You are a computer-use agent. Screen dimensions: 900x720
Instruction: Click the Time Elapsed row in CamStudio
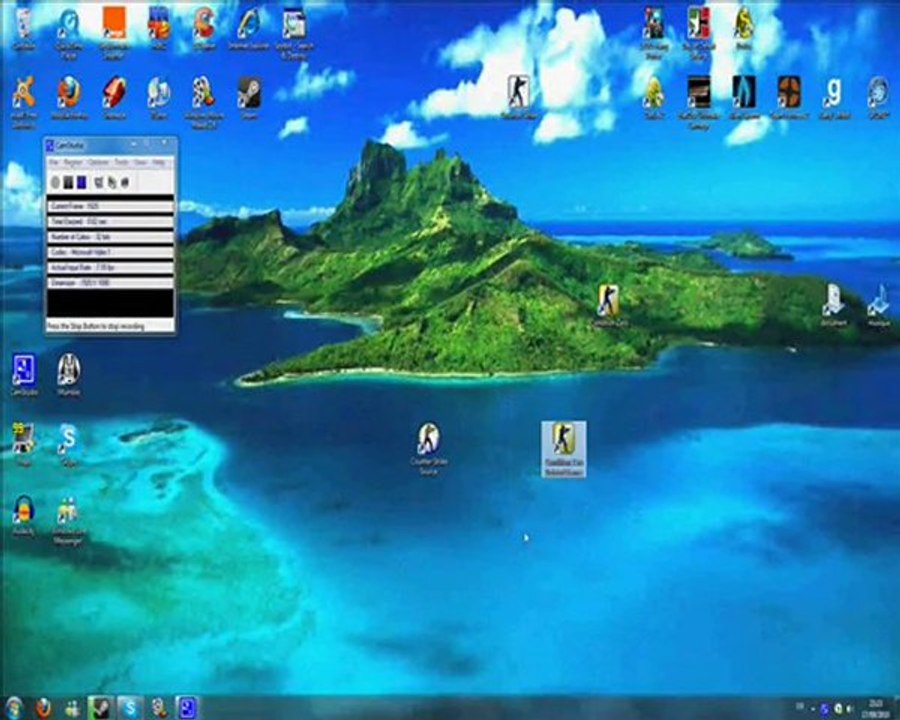pos(110,222)
